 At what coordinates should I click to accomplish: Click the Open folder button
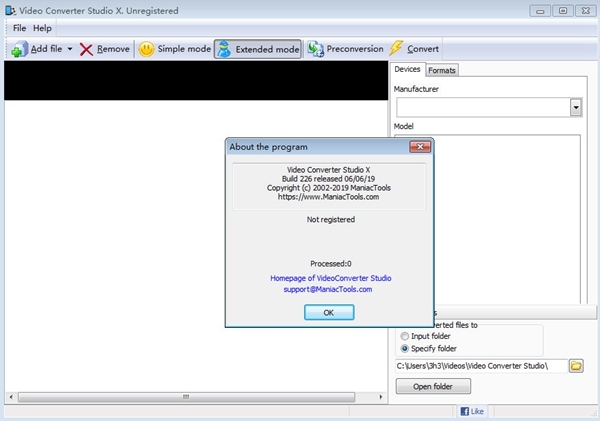click(x=433, y=387)
